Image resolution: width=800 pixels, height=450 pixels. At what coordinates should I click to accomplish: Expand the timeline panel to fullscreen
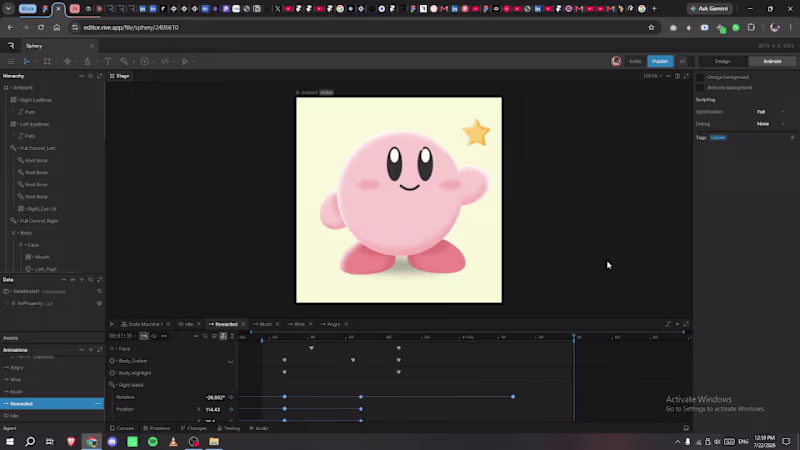point(686,324)
